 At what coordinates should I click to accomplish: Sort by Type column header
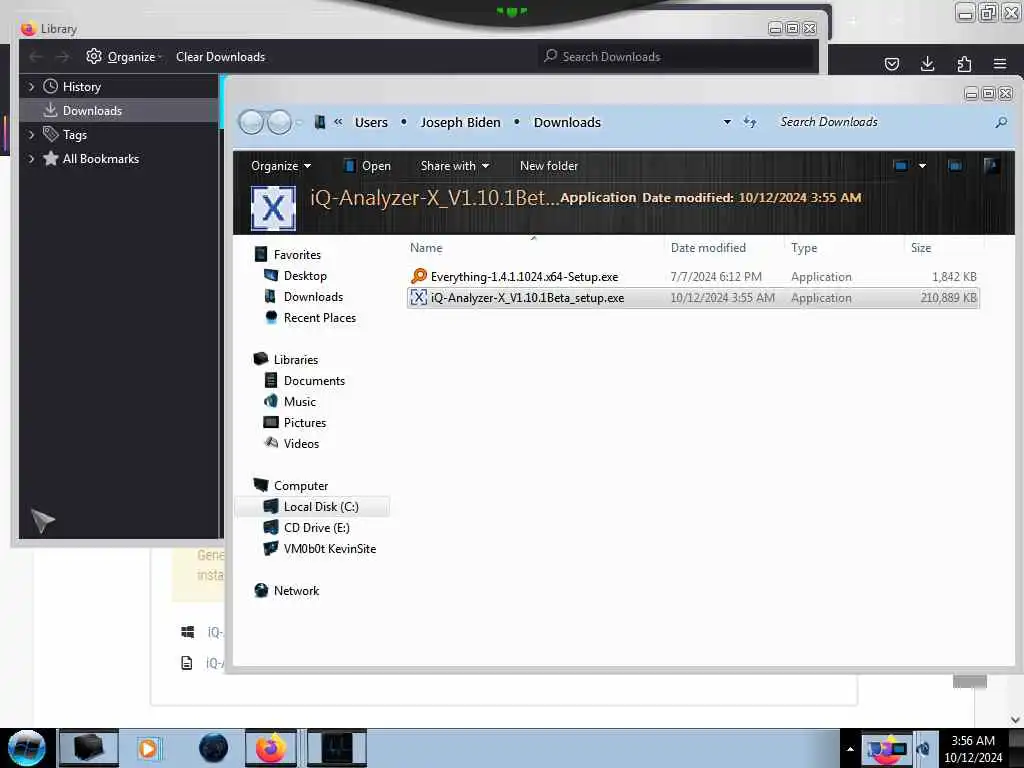804,248
